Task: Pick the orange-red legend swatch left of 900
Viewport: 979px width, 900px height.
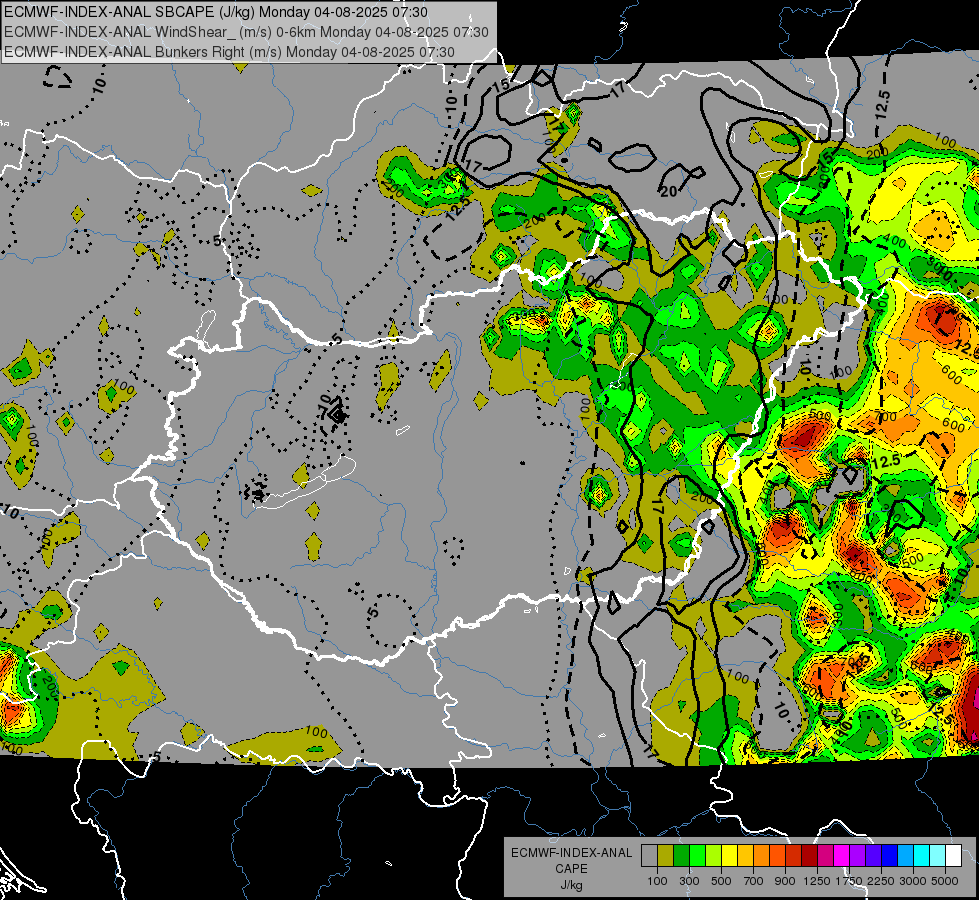Action: [777, 856]
